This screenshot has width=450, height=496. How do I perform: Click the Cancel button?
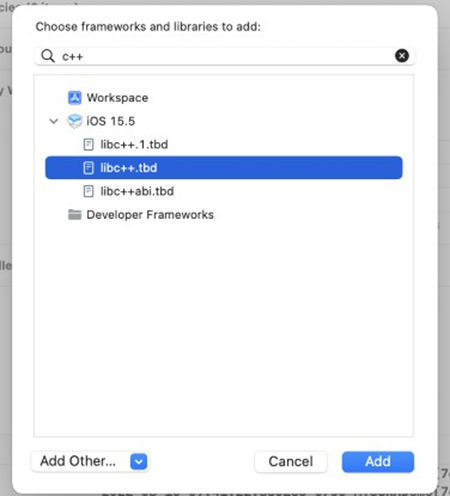(x=291, y=462)
